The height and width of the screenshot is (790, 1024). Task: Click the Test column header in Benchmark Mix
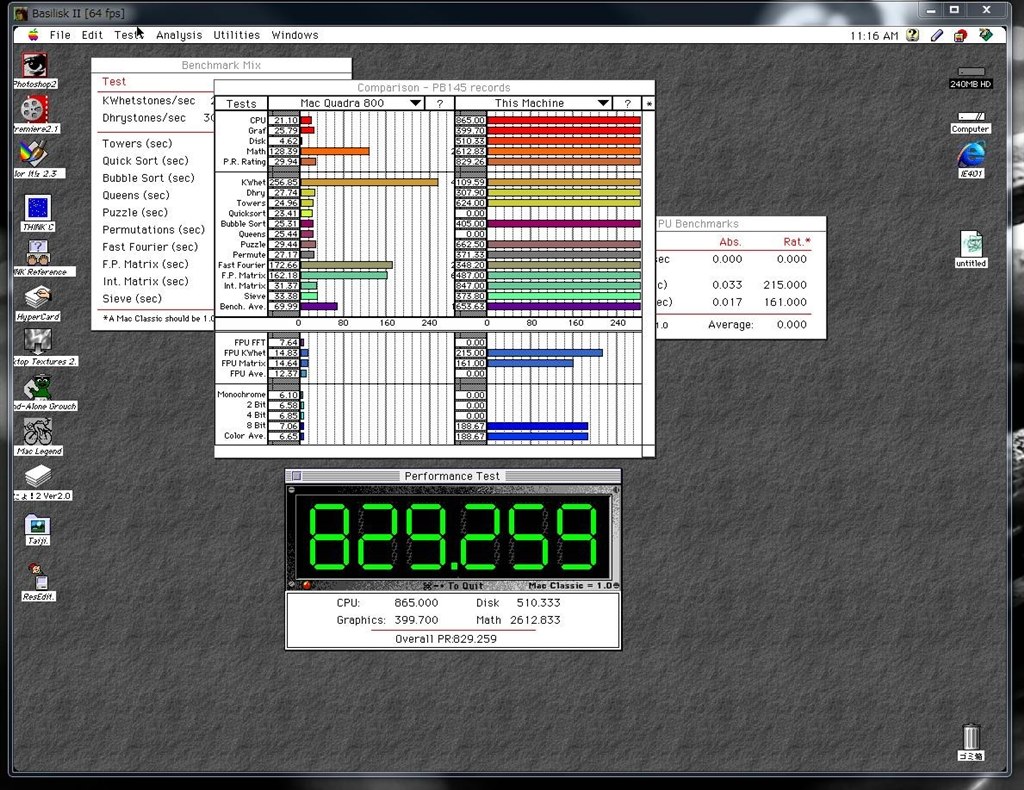pyautogui.click(x=114, y=82)
